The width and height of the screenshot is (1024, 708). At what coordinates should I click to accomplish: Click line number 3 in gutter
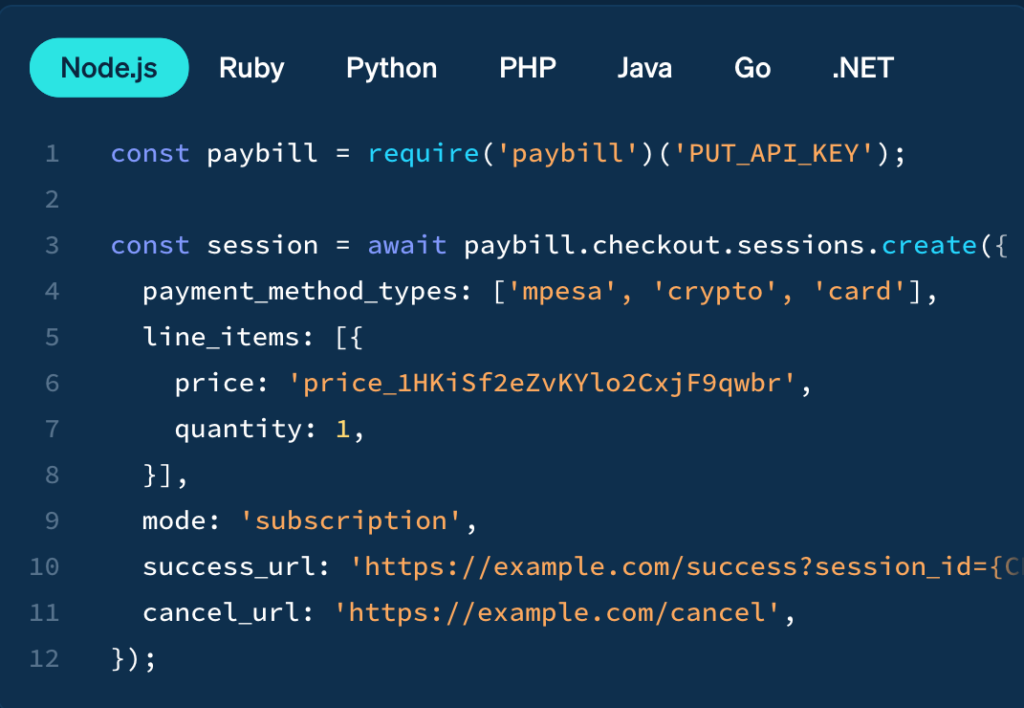[52, 246]
